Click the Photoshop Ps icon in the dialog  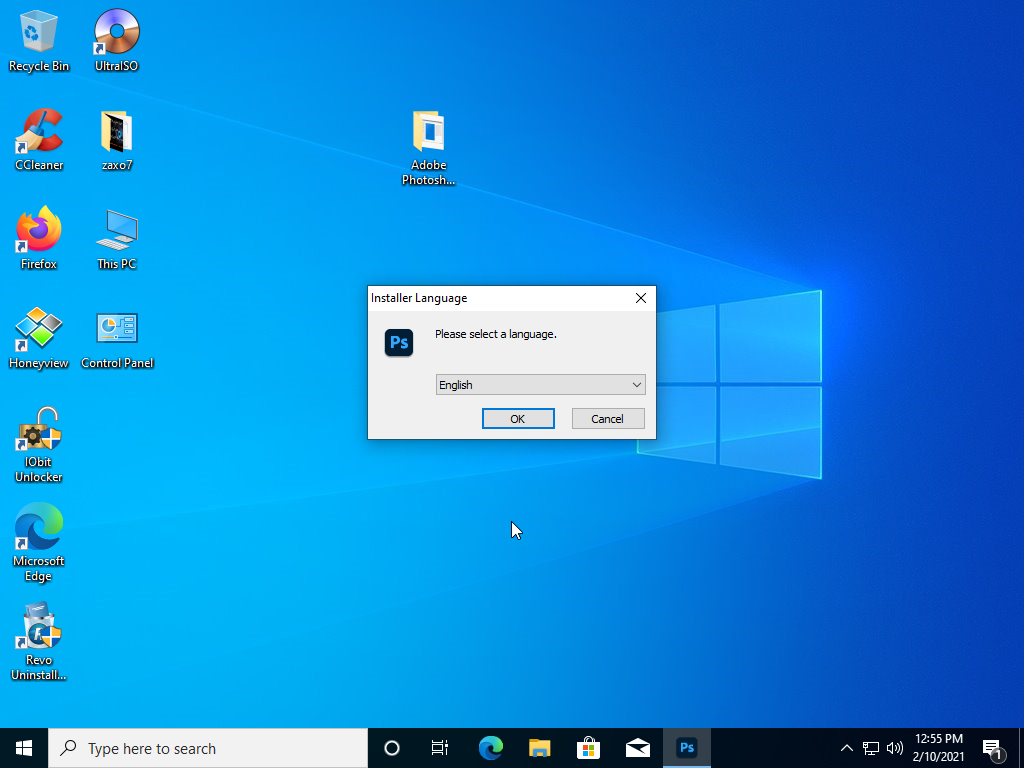pyautogui.click(x=399, y=342)
